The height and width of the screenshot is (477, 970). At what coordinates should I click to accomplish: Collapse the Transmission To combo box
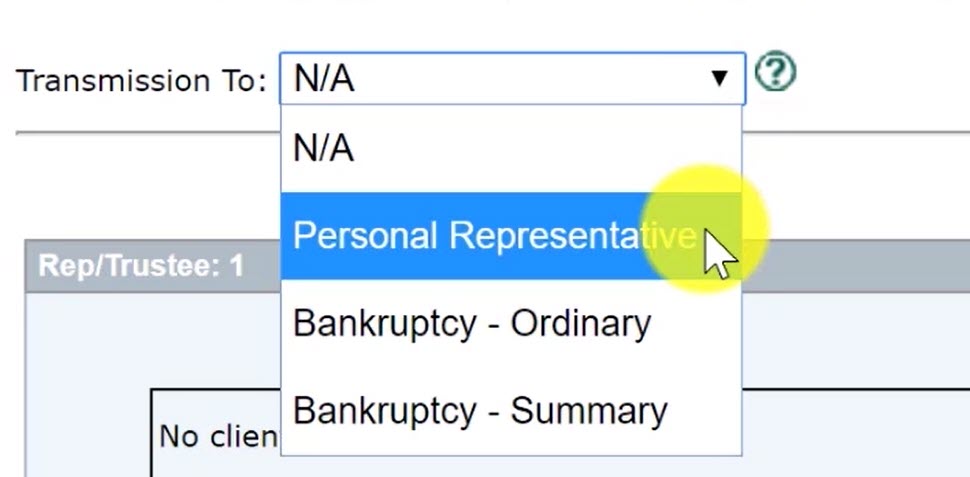[512, 79]
